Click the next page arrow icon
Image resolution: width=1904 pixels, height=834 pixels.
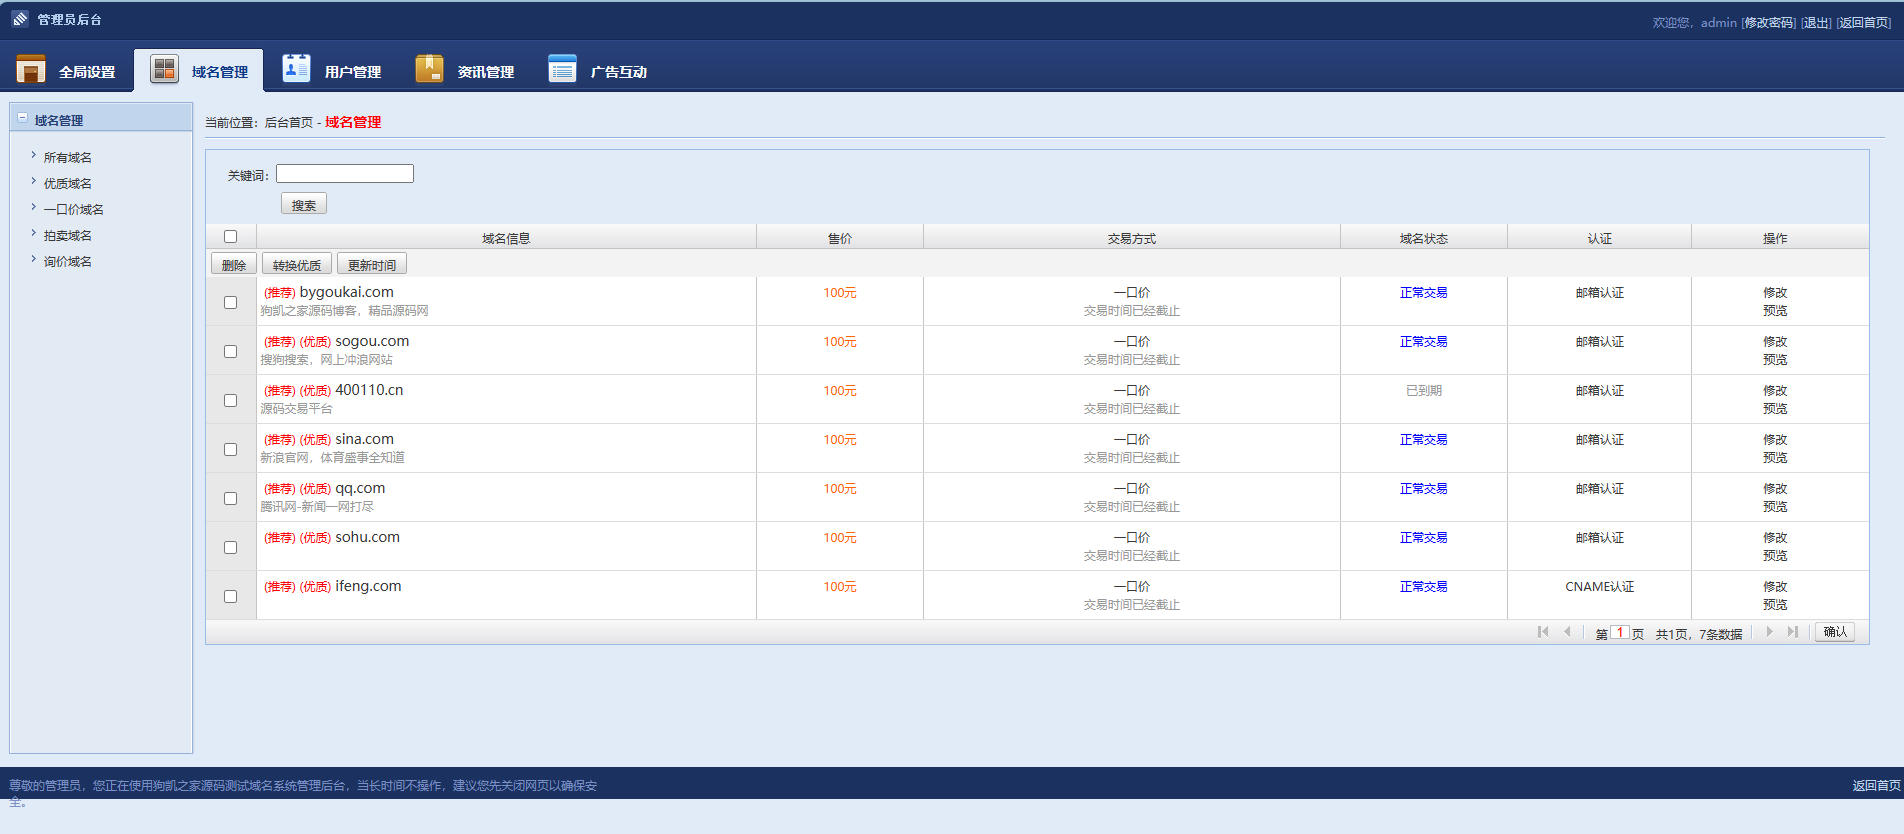tap(1769, 632)
